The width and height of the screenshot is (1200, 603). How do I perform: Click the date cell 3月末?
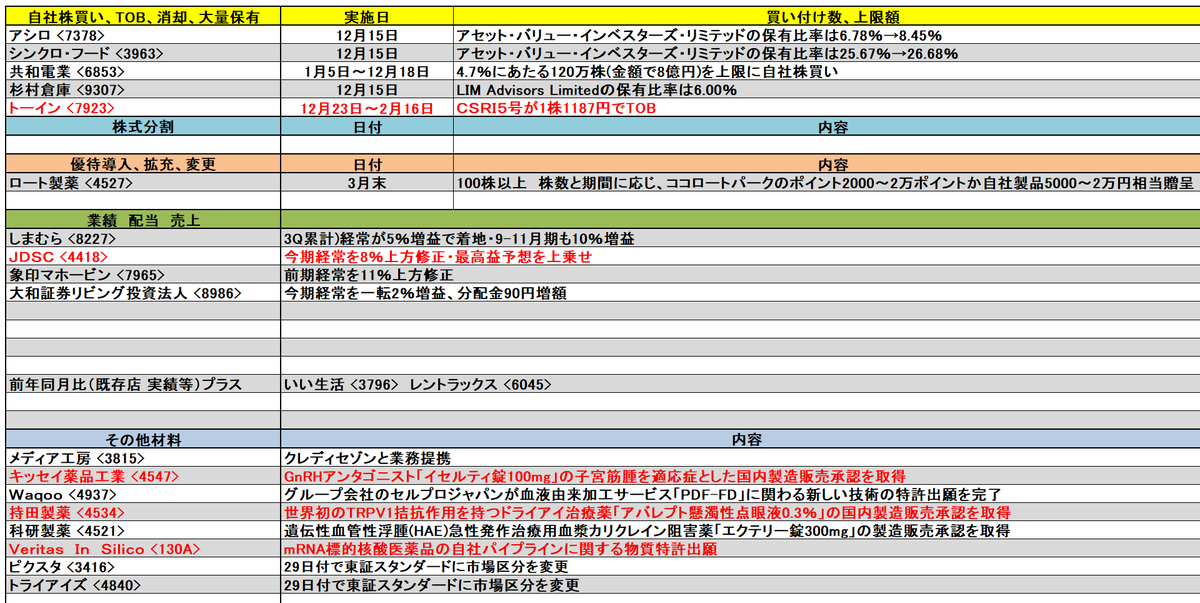(x=367, y=183)
